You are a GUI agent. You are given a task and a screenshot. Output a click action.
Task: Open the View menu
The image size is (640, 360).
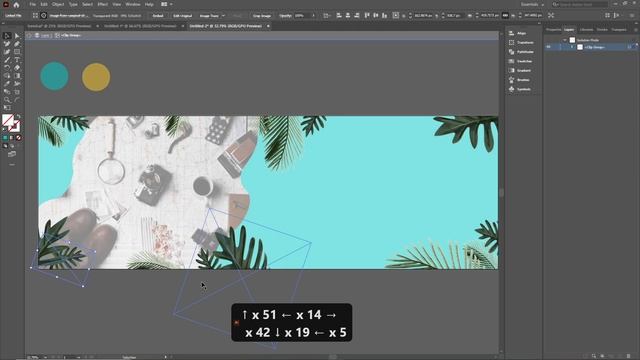[x=117, y=4]
